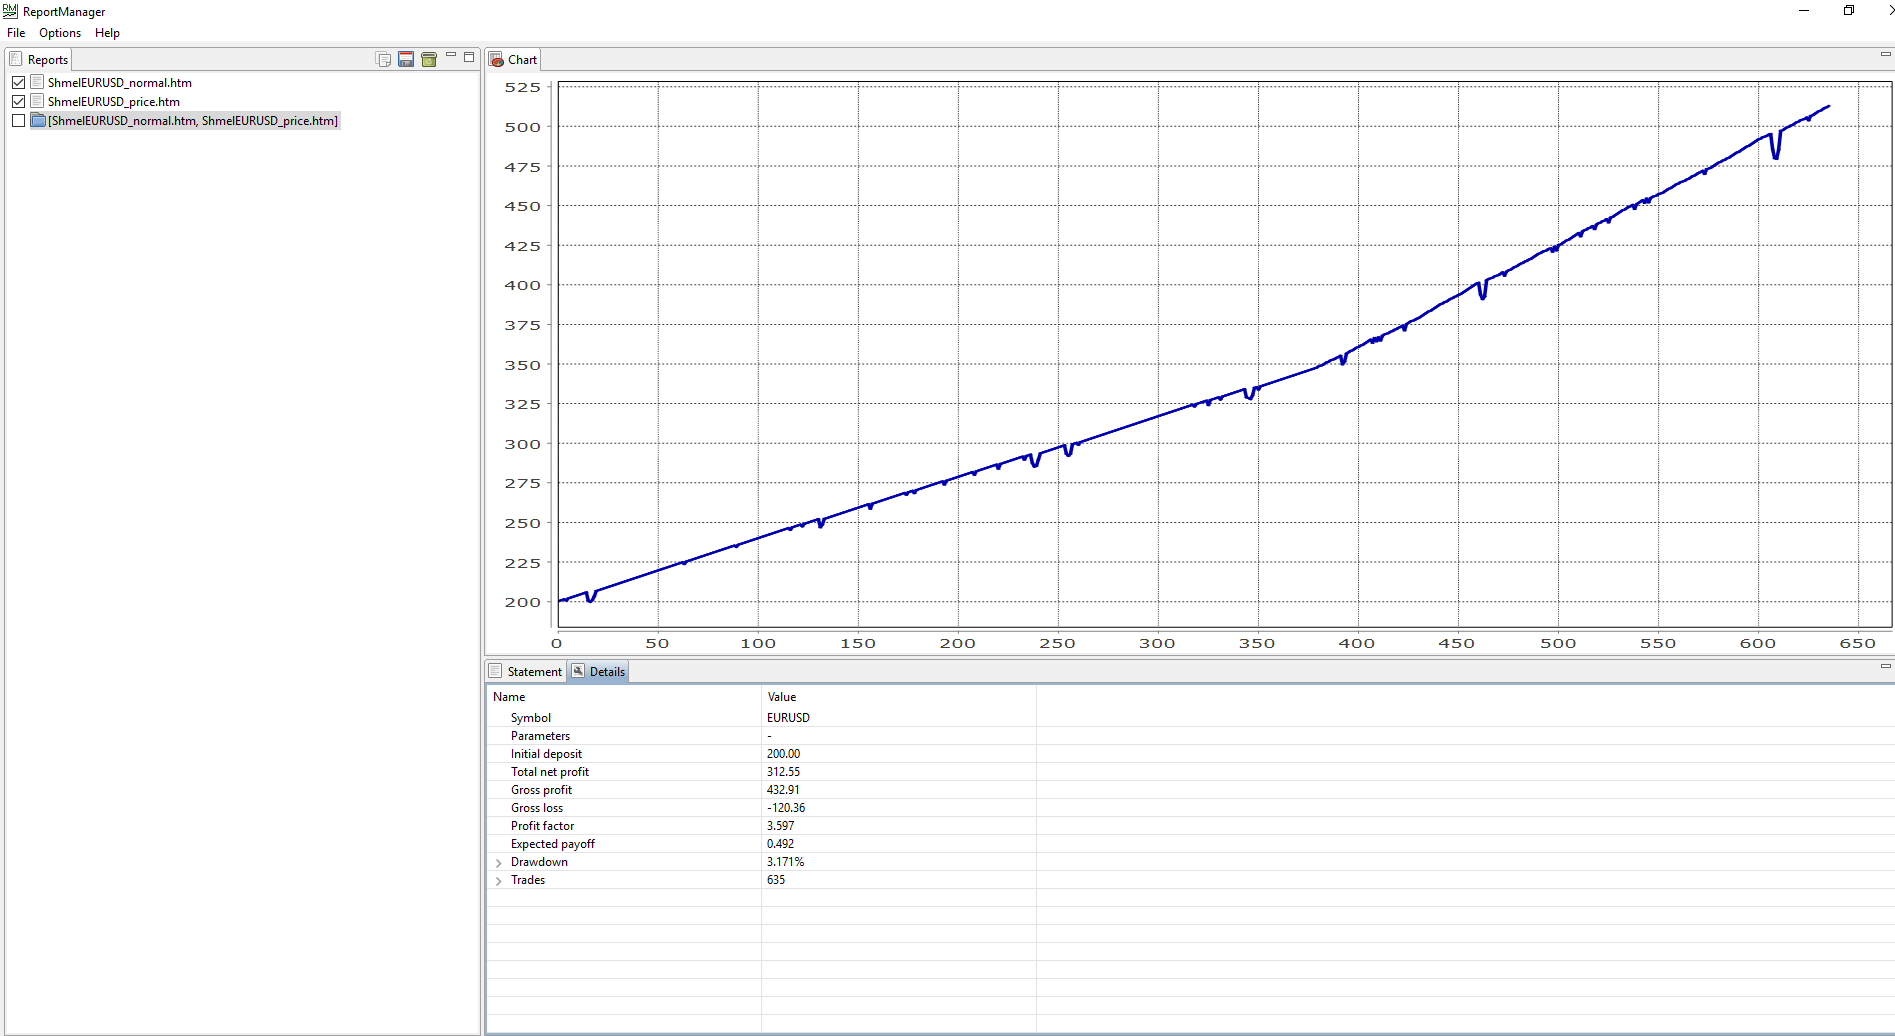Select the Gross profit row label
1895x1036 pixels.
[541, 790]
